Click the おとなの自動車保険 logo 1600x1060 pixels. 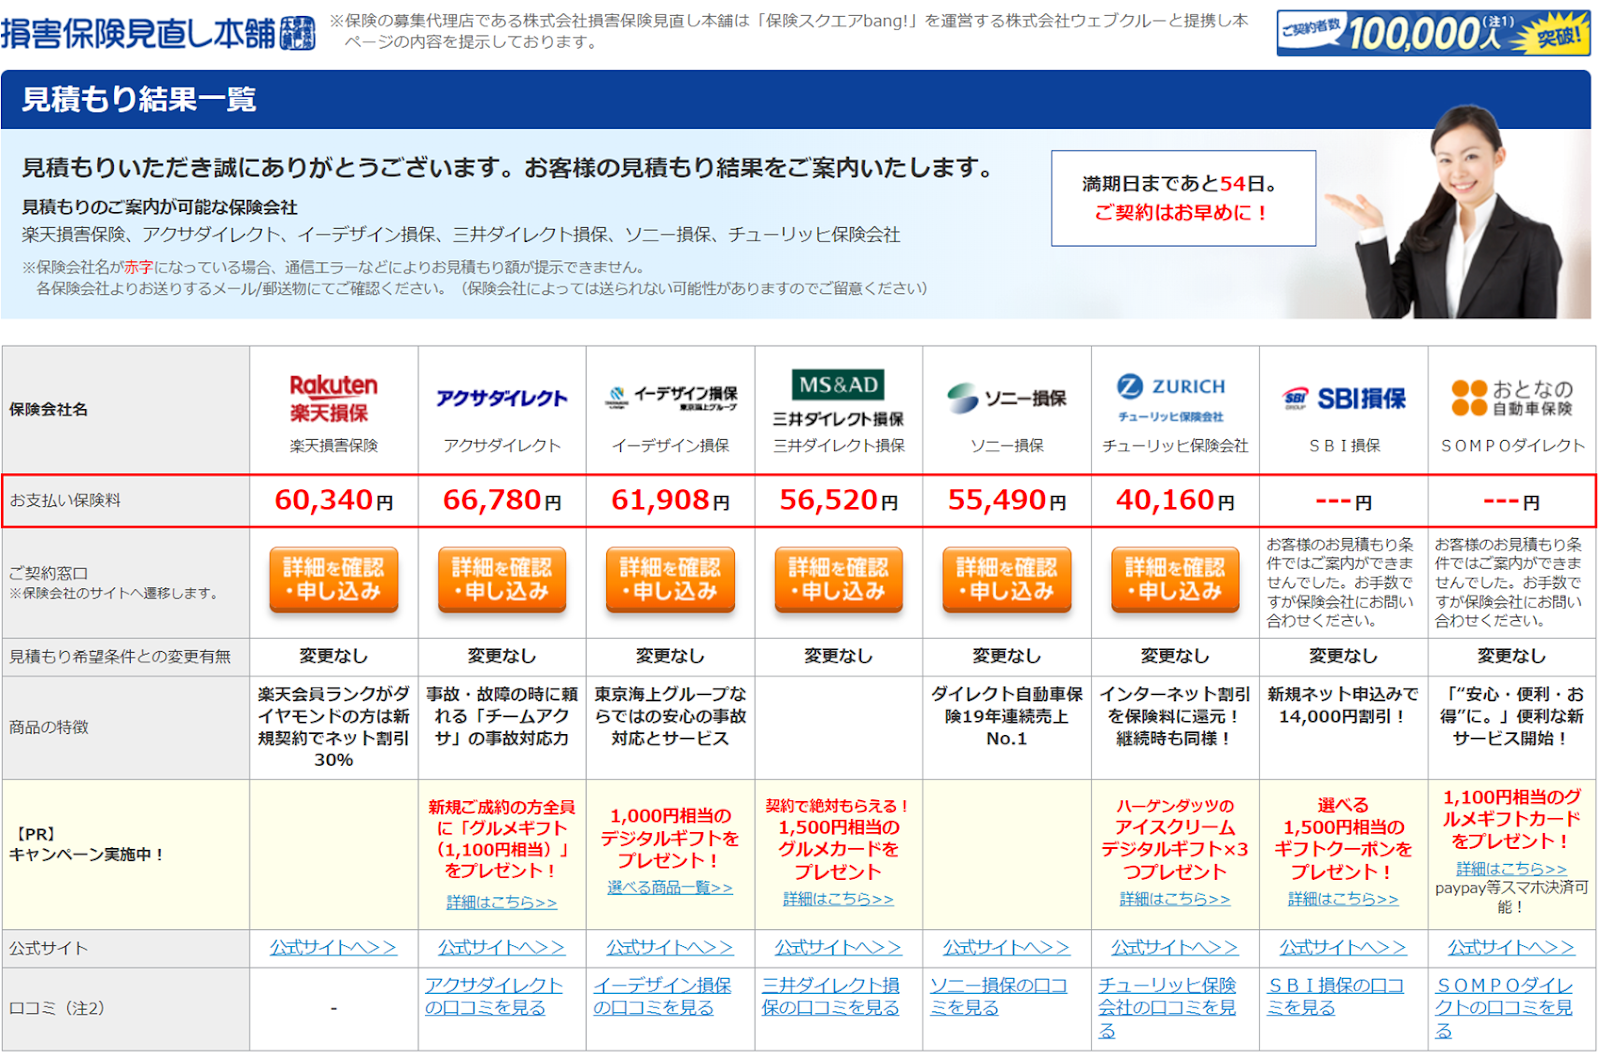tap(1512, 398)
